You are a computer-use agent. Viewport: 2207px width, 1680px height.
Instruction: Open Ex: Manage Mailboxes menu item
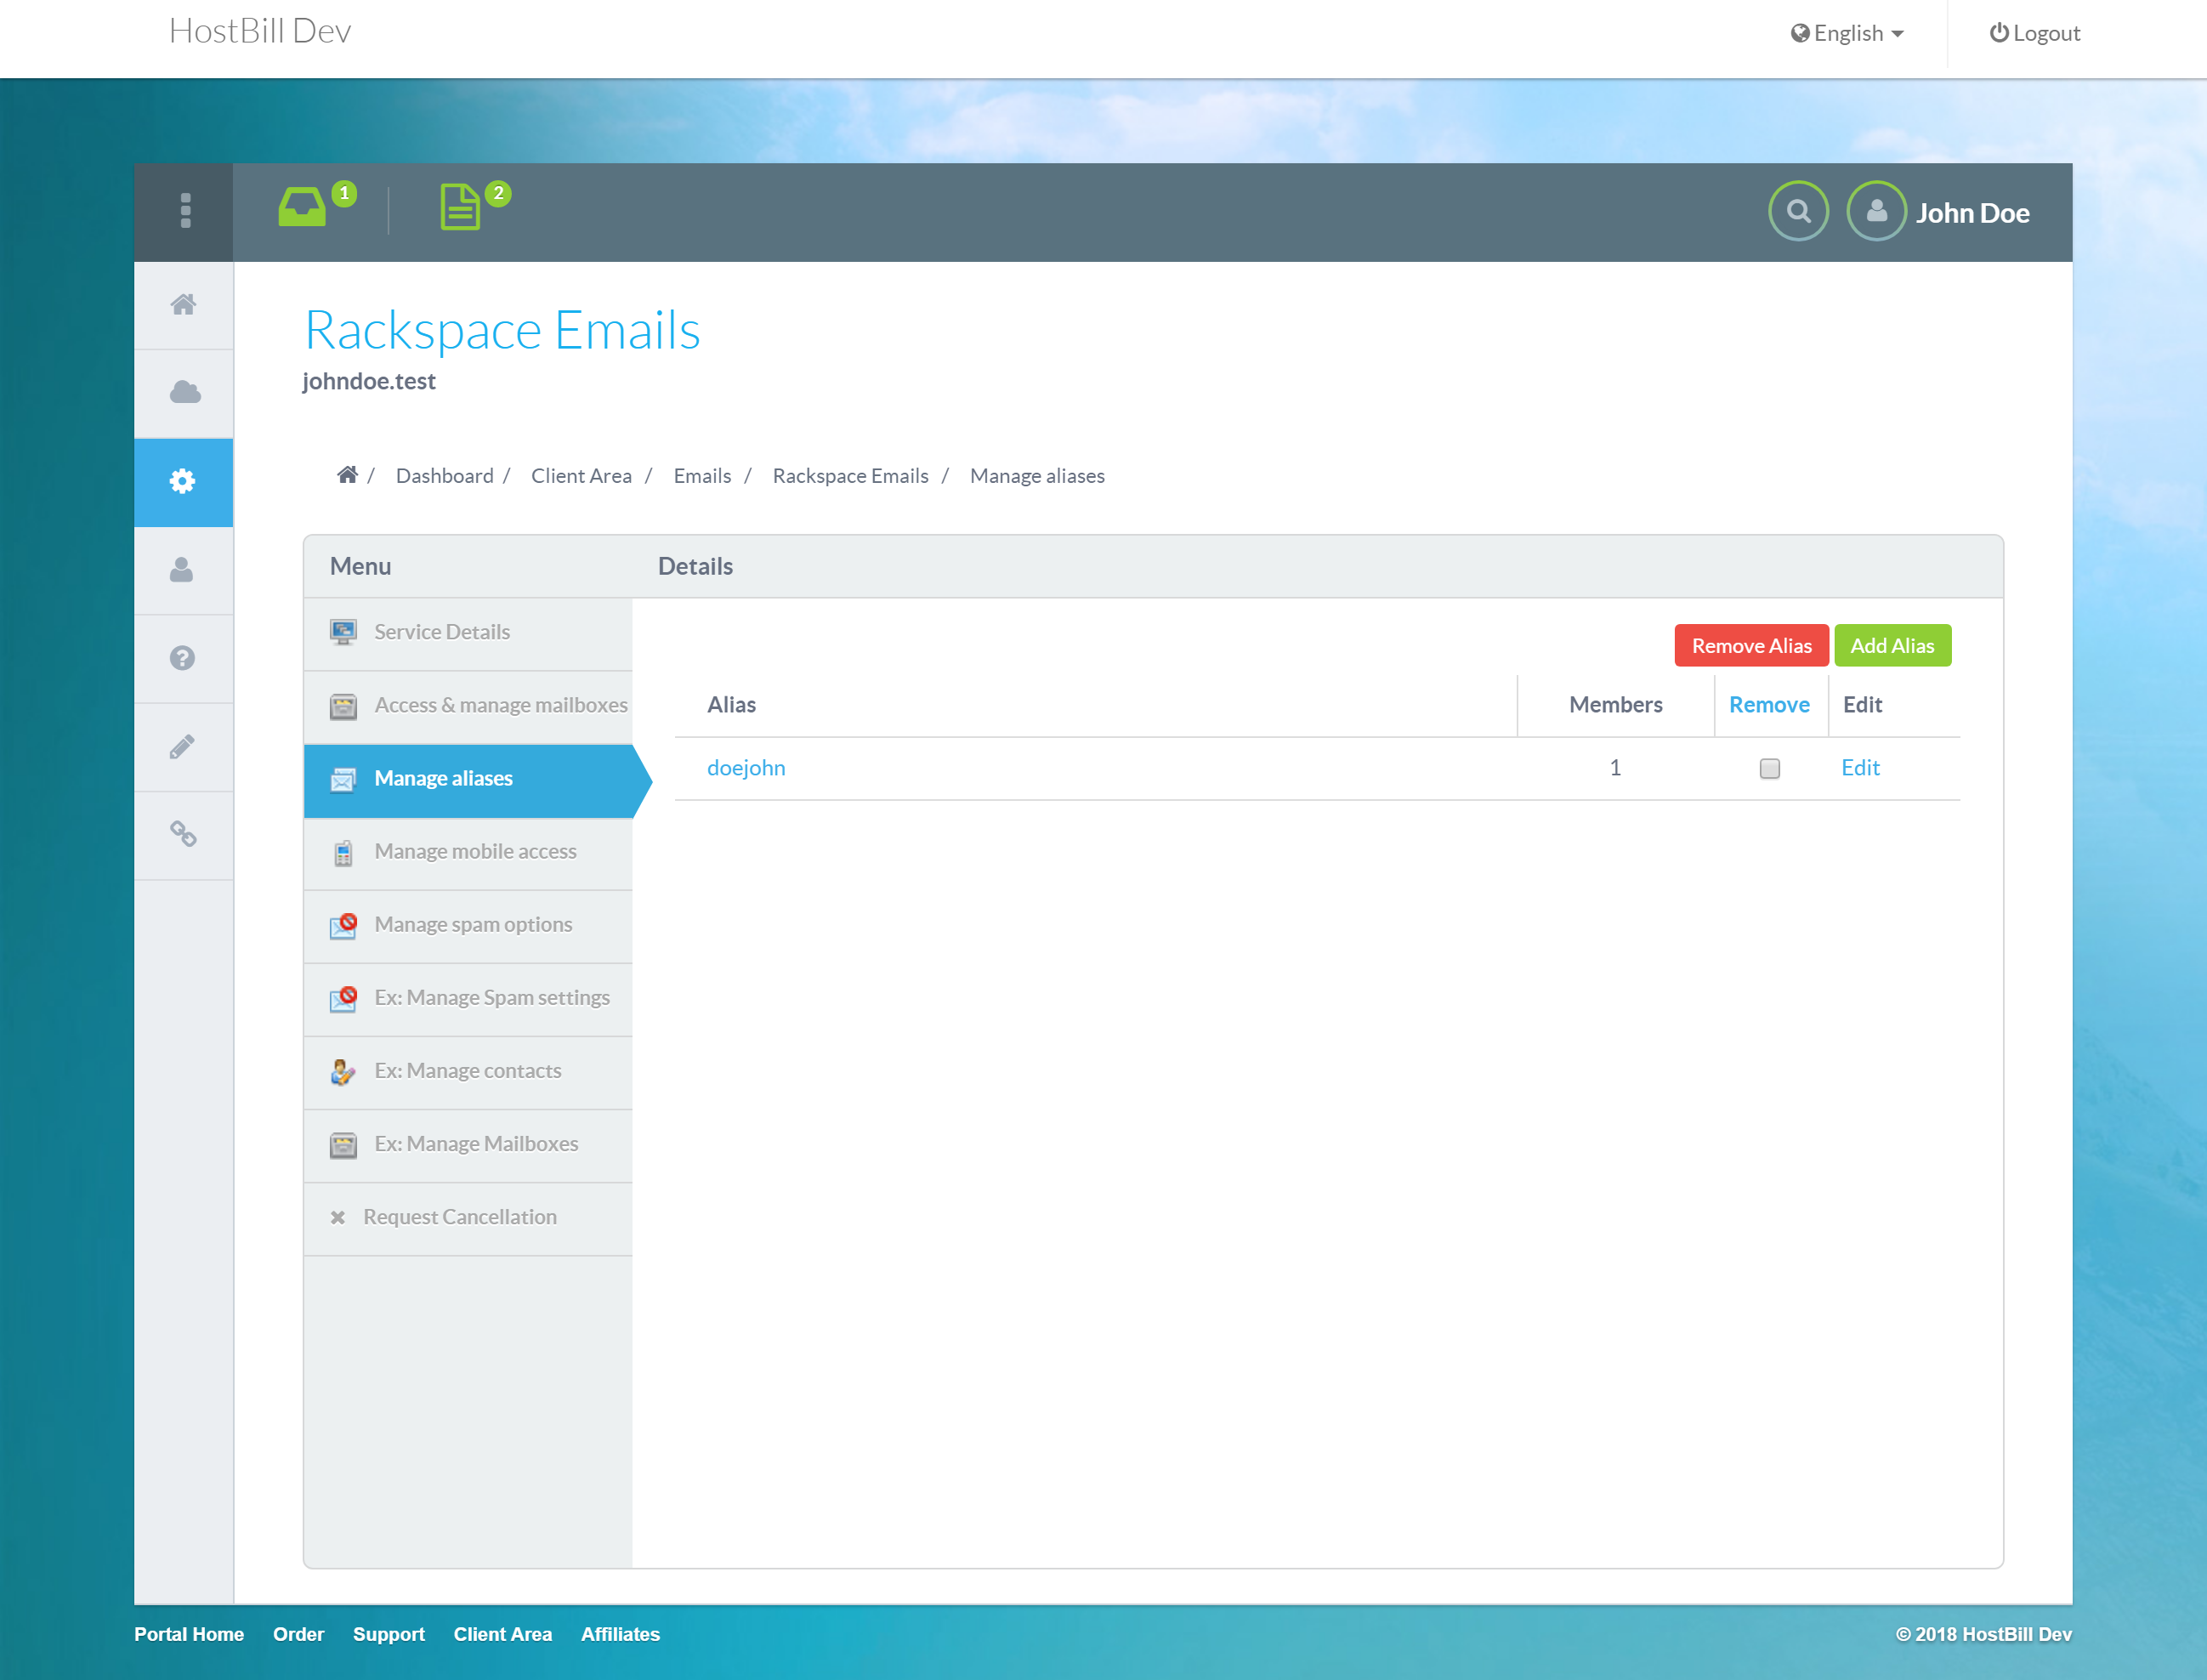[x=468, y=1145]
